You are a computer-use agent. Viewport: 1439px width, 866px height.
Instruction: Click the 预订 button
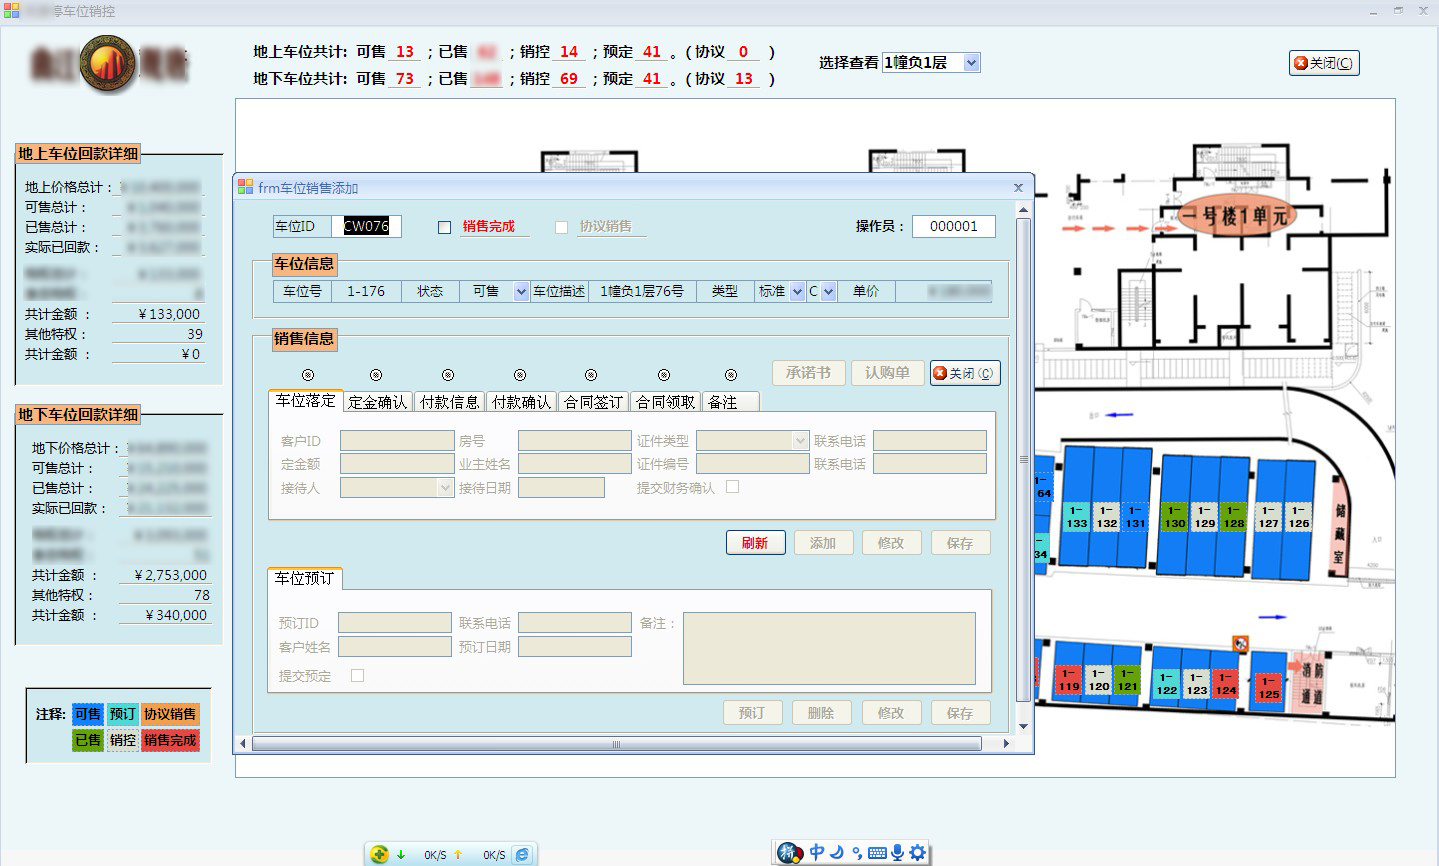point(752,713)
